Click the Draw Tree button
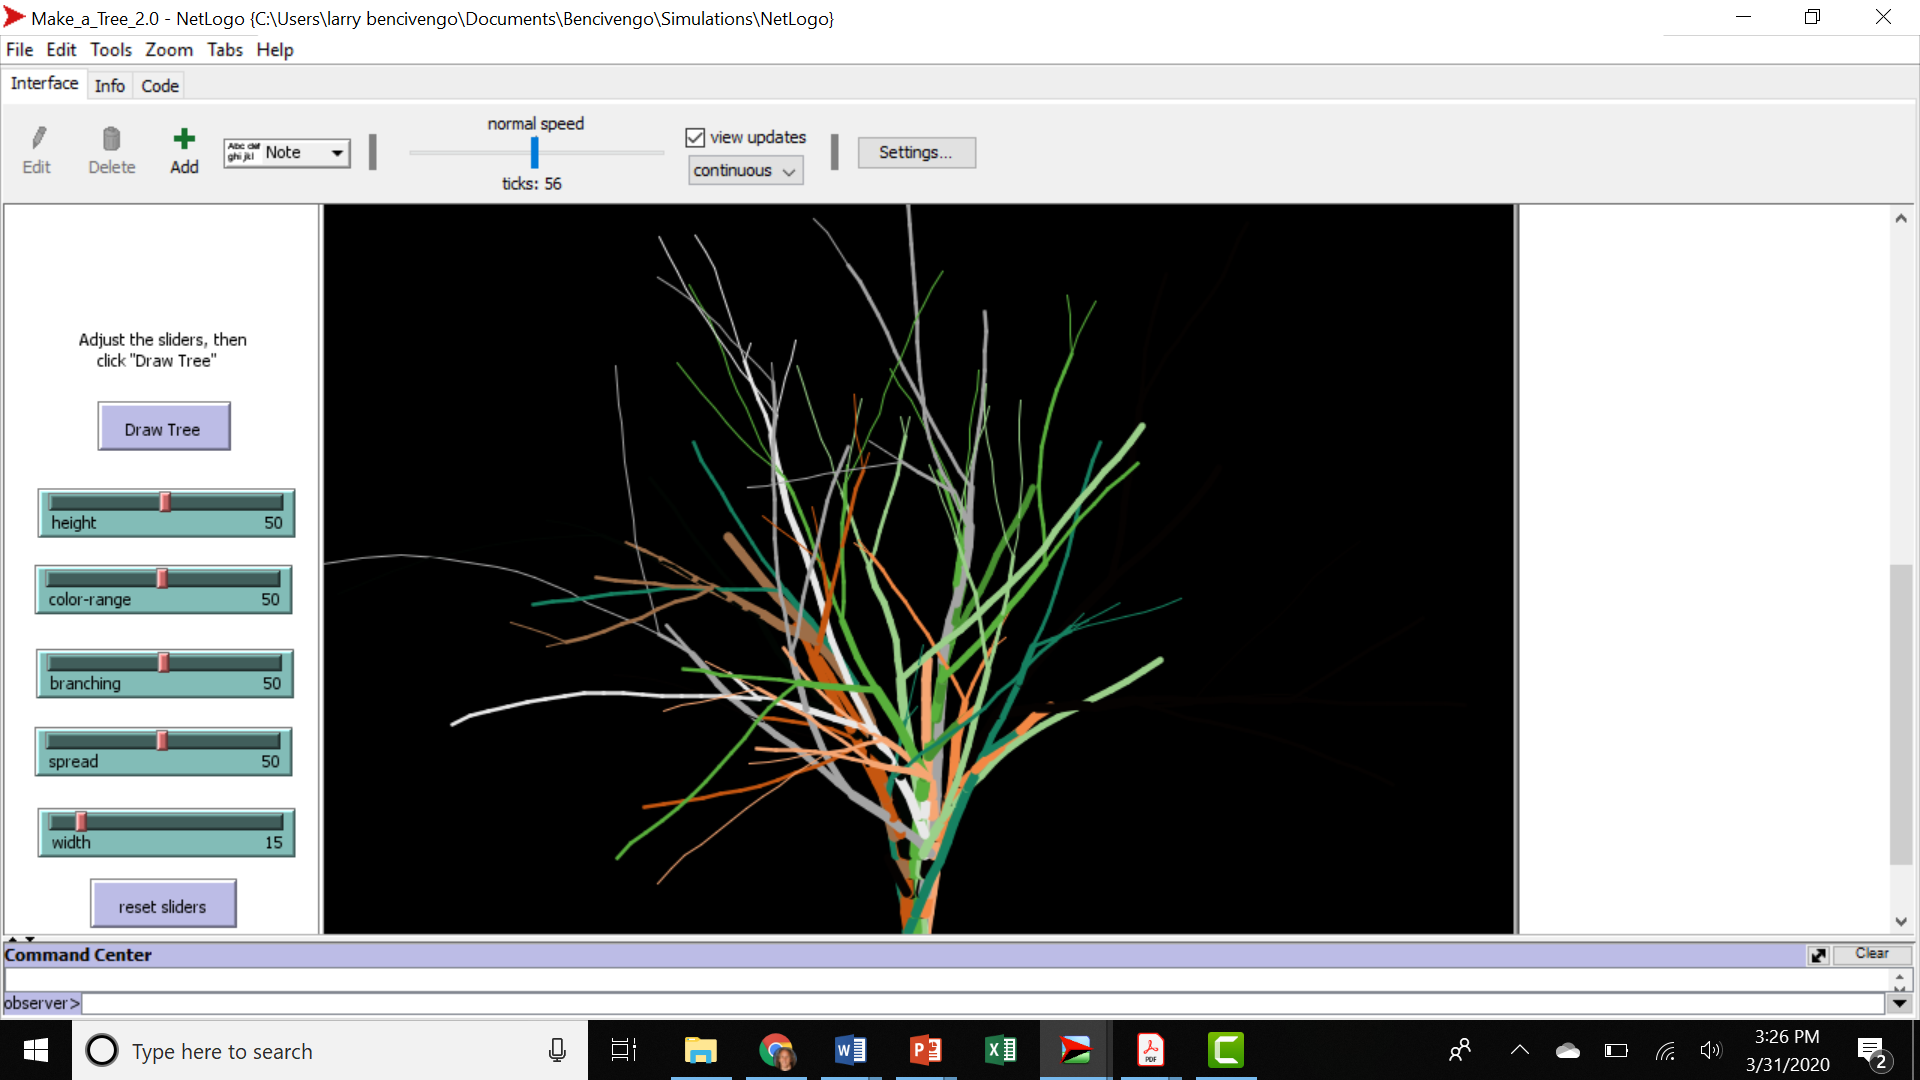 tap(163, 427)
